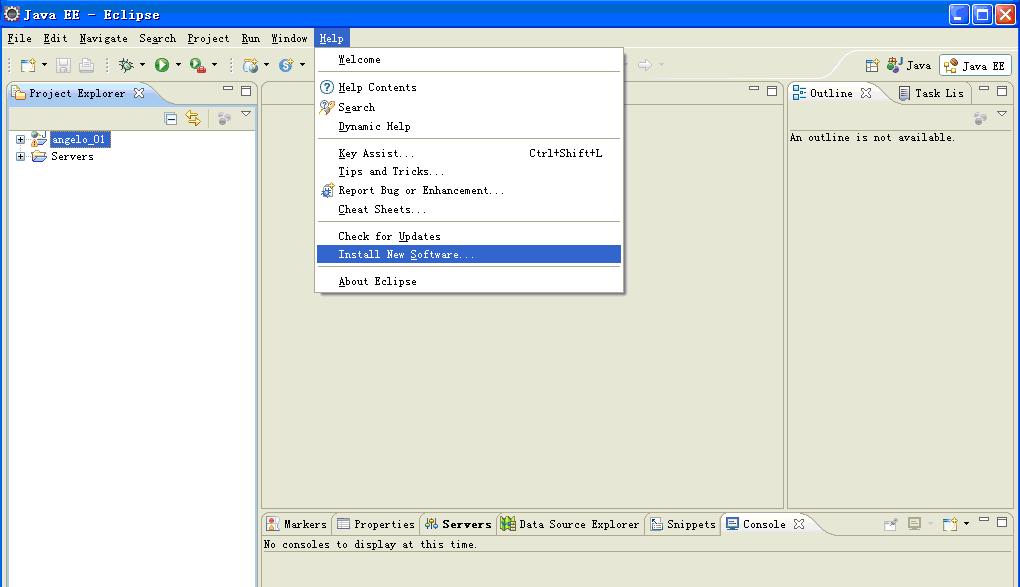
Task: Switch to the Markers tab
Action: point(297,524)
